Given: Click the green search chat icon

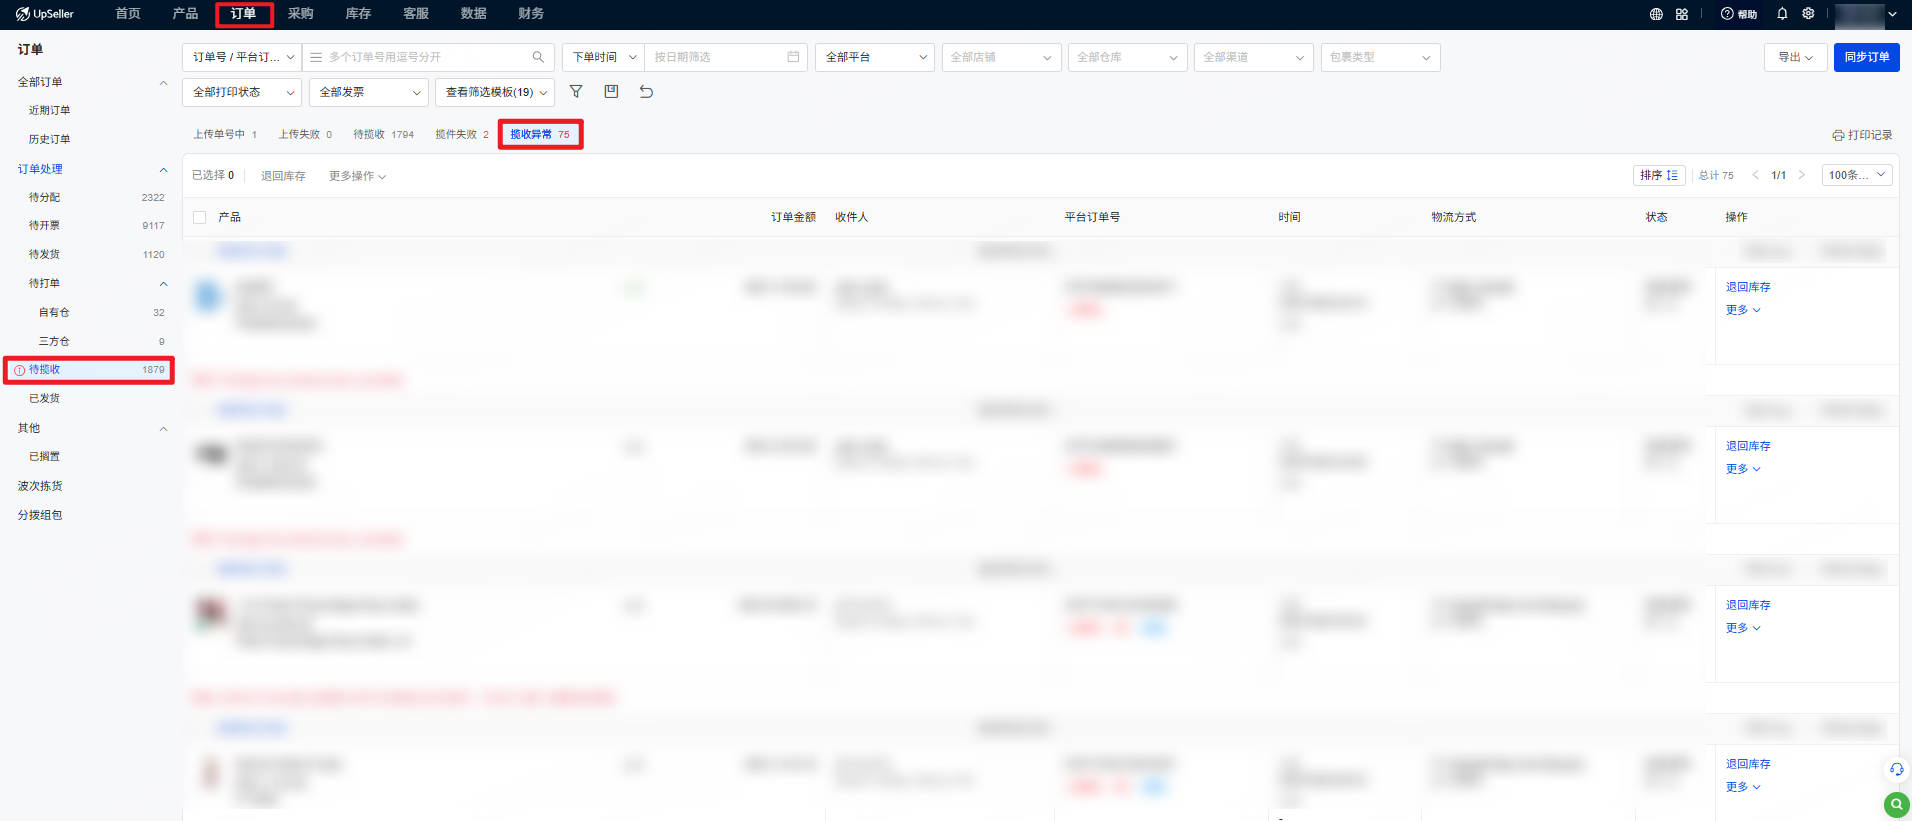Looking at the screenshot, I should point(1896,804).
